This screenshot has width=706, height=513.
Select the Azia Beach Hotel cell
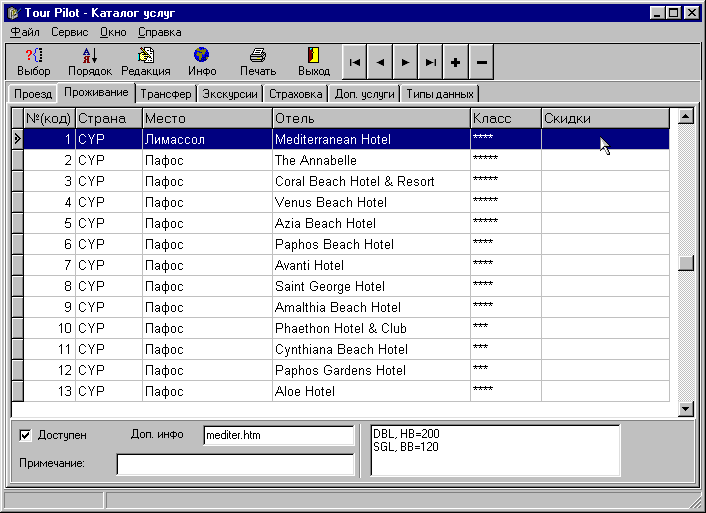(x=371, y=223)
